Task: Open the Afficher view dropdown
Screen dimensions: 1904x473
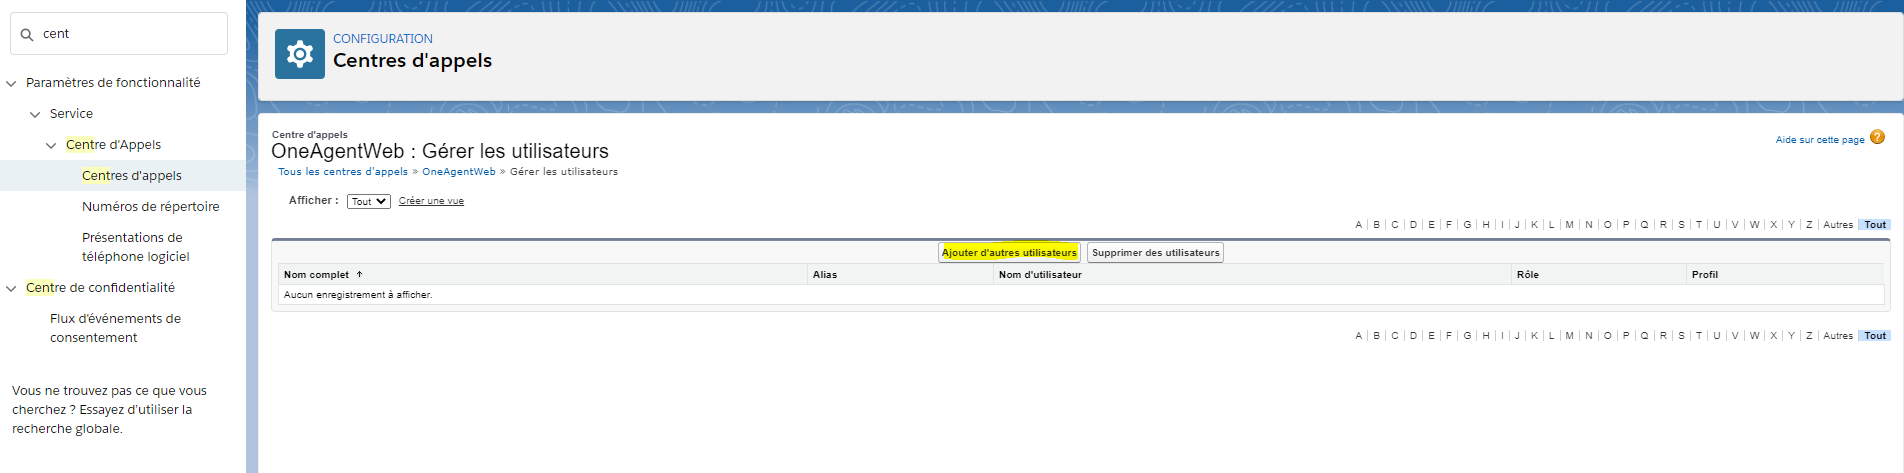Action: (368, 201)
